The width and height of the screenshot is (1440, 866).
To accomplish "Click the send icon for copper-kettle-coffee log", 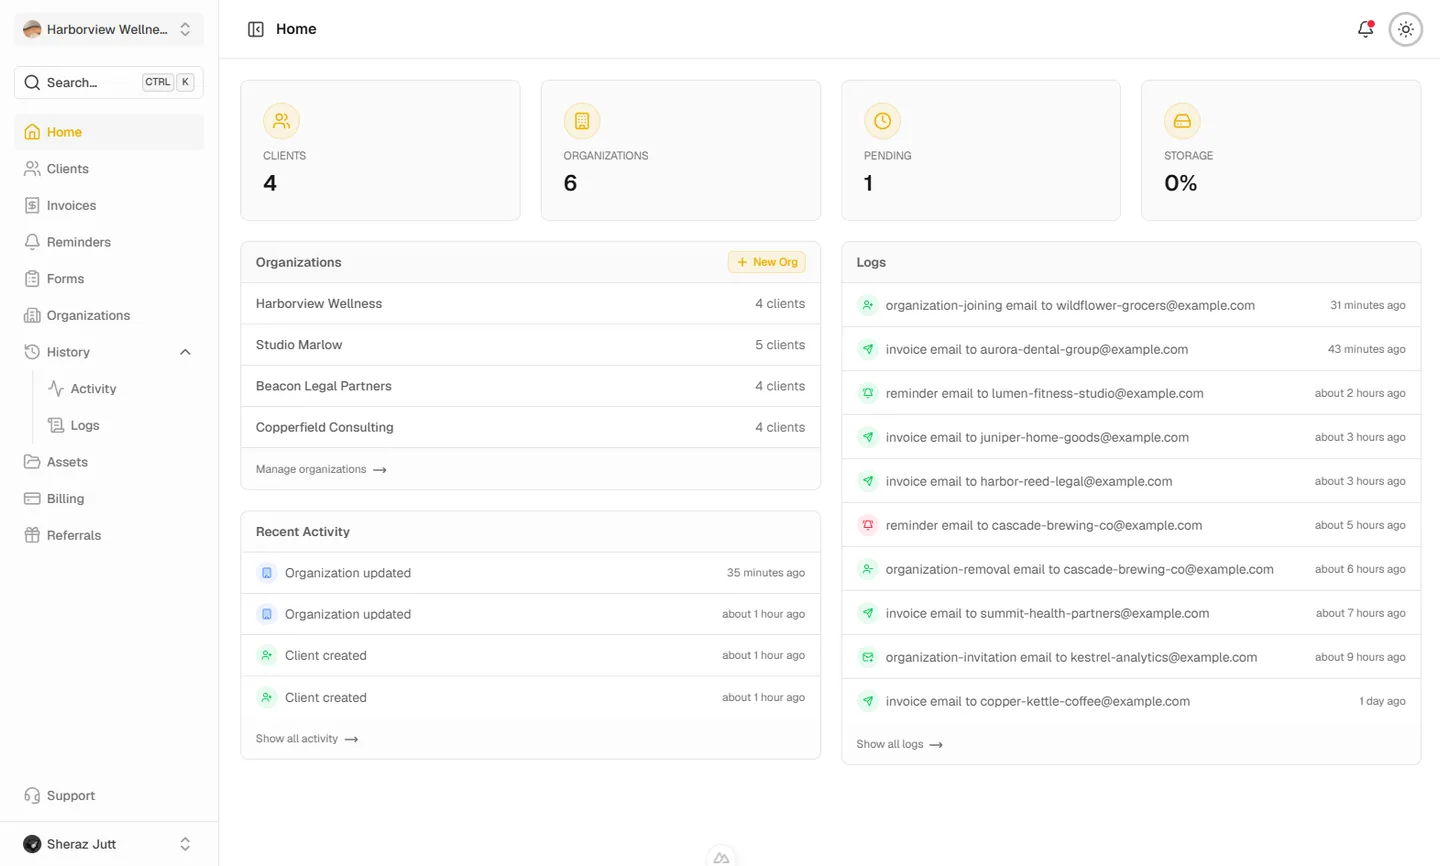I will [x=868, y=701].
